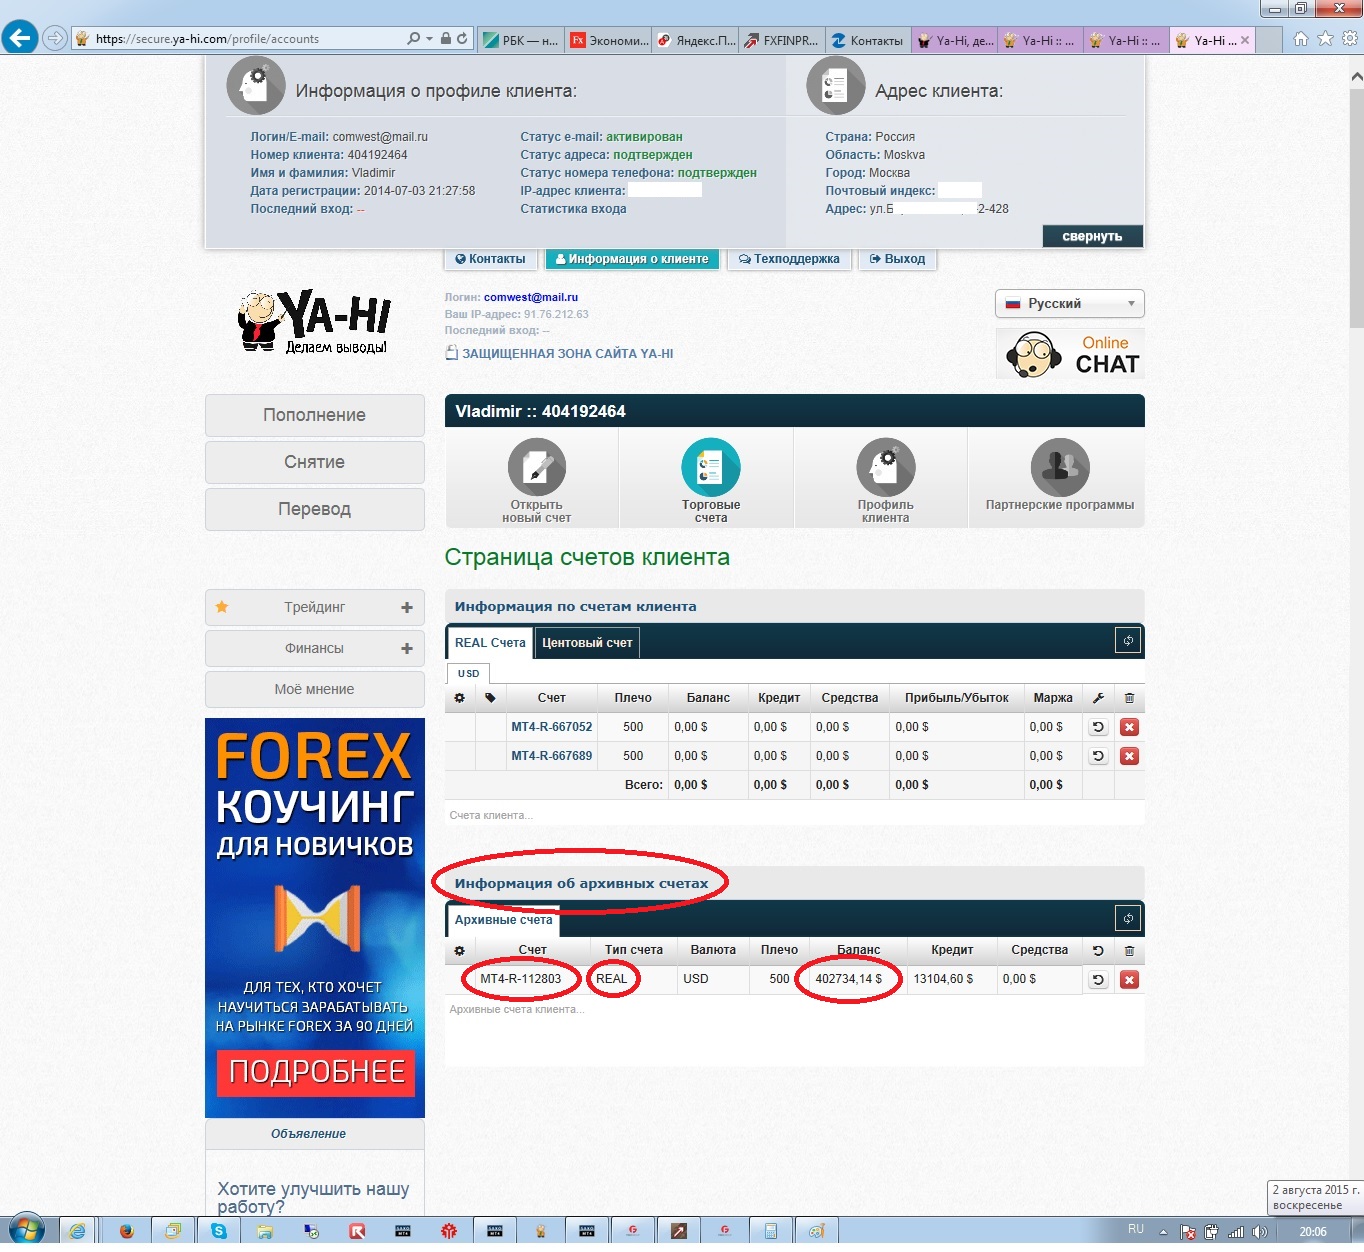Click the Выход logout button
This screenshot has height=1252, width=1364.
click(897, 259)
